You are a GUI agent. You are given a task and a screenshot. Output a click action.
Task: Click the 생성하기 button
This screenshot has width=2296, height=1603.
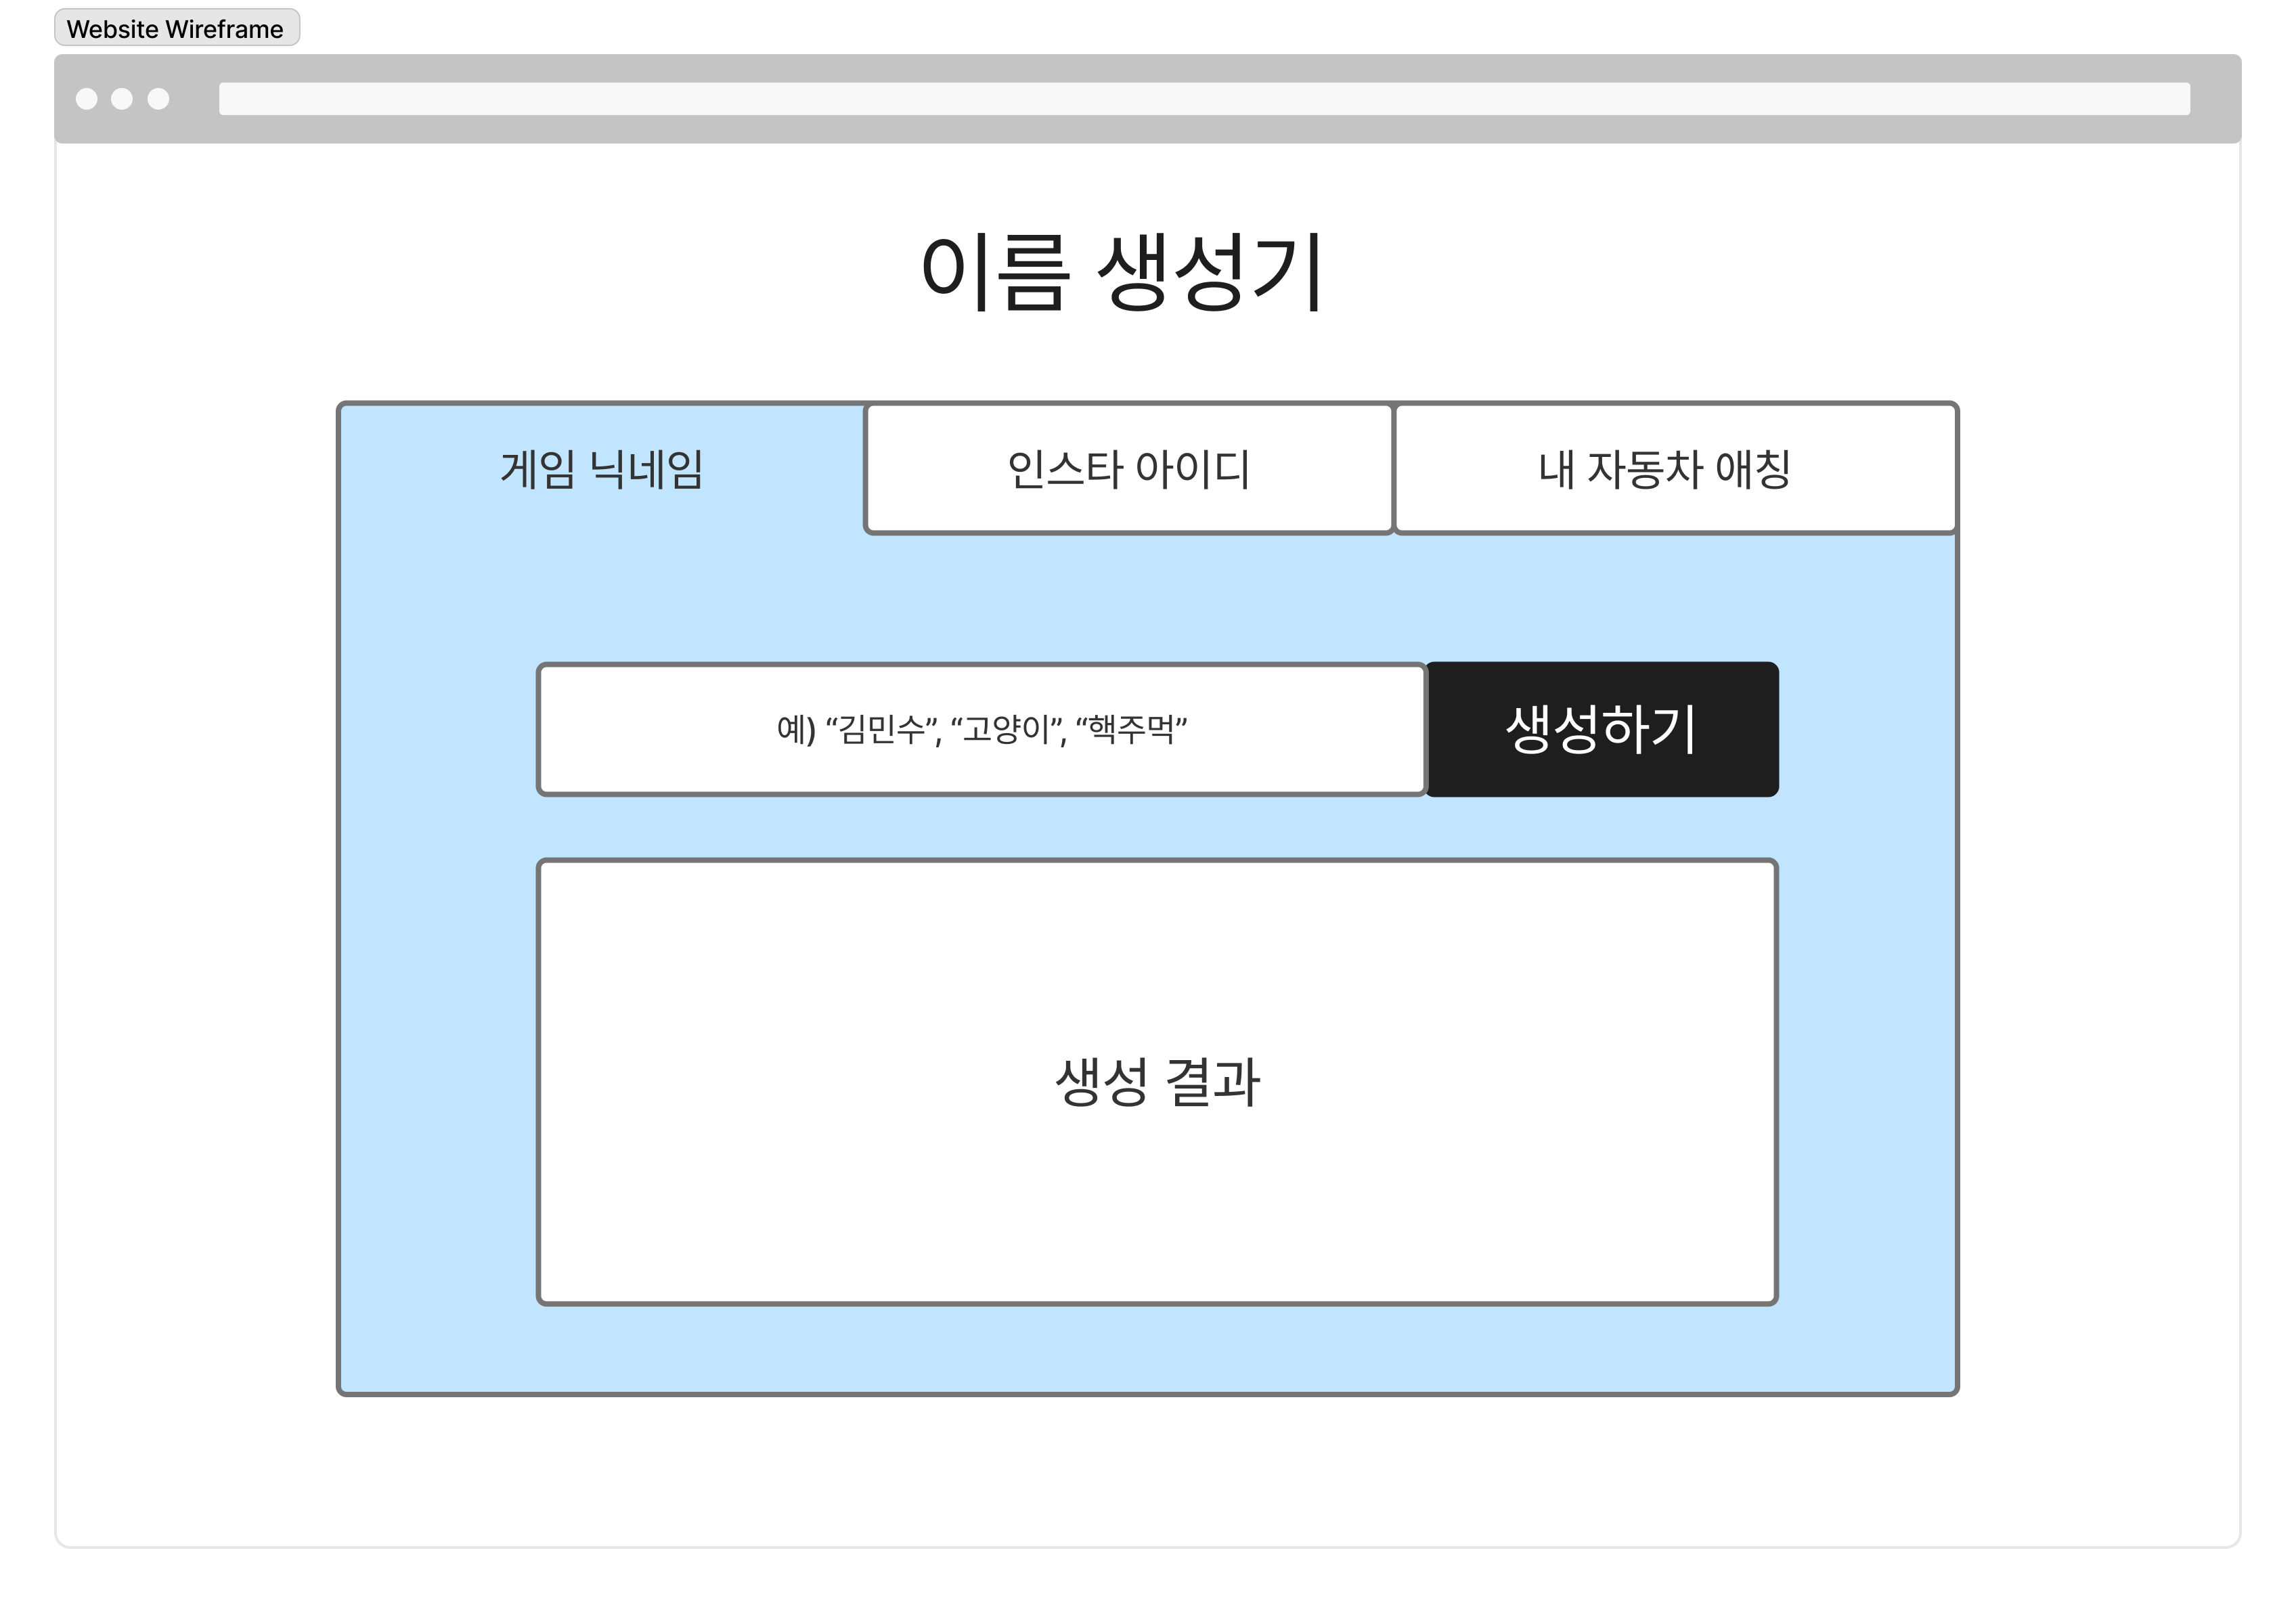tap(1601, 729)
